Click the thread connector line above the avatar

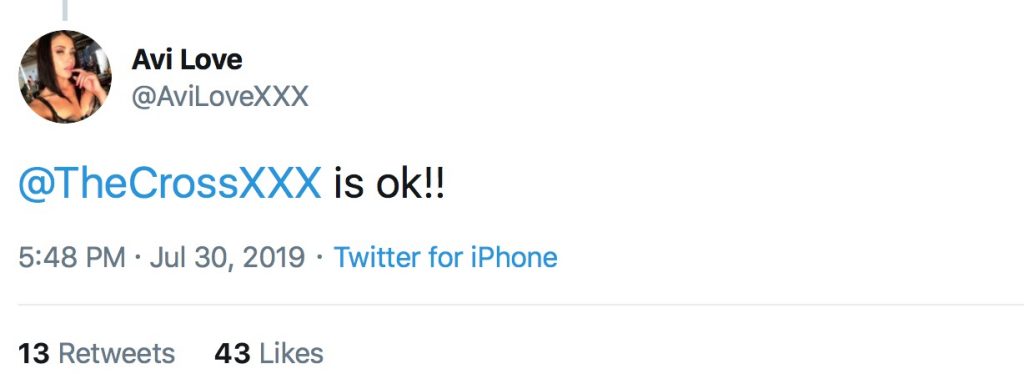pyautogui.click(x=65, y=10)
